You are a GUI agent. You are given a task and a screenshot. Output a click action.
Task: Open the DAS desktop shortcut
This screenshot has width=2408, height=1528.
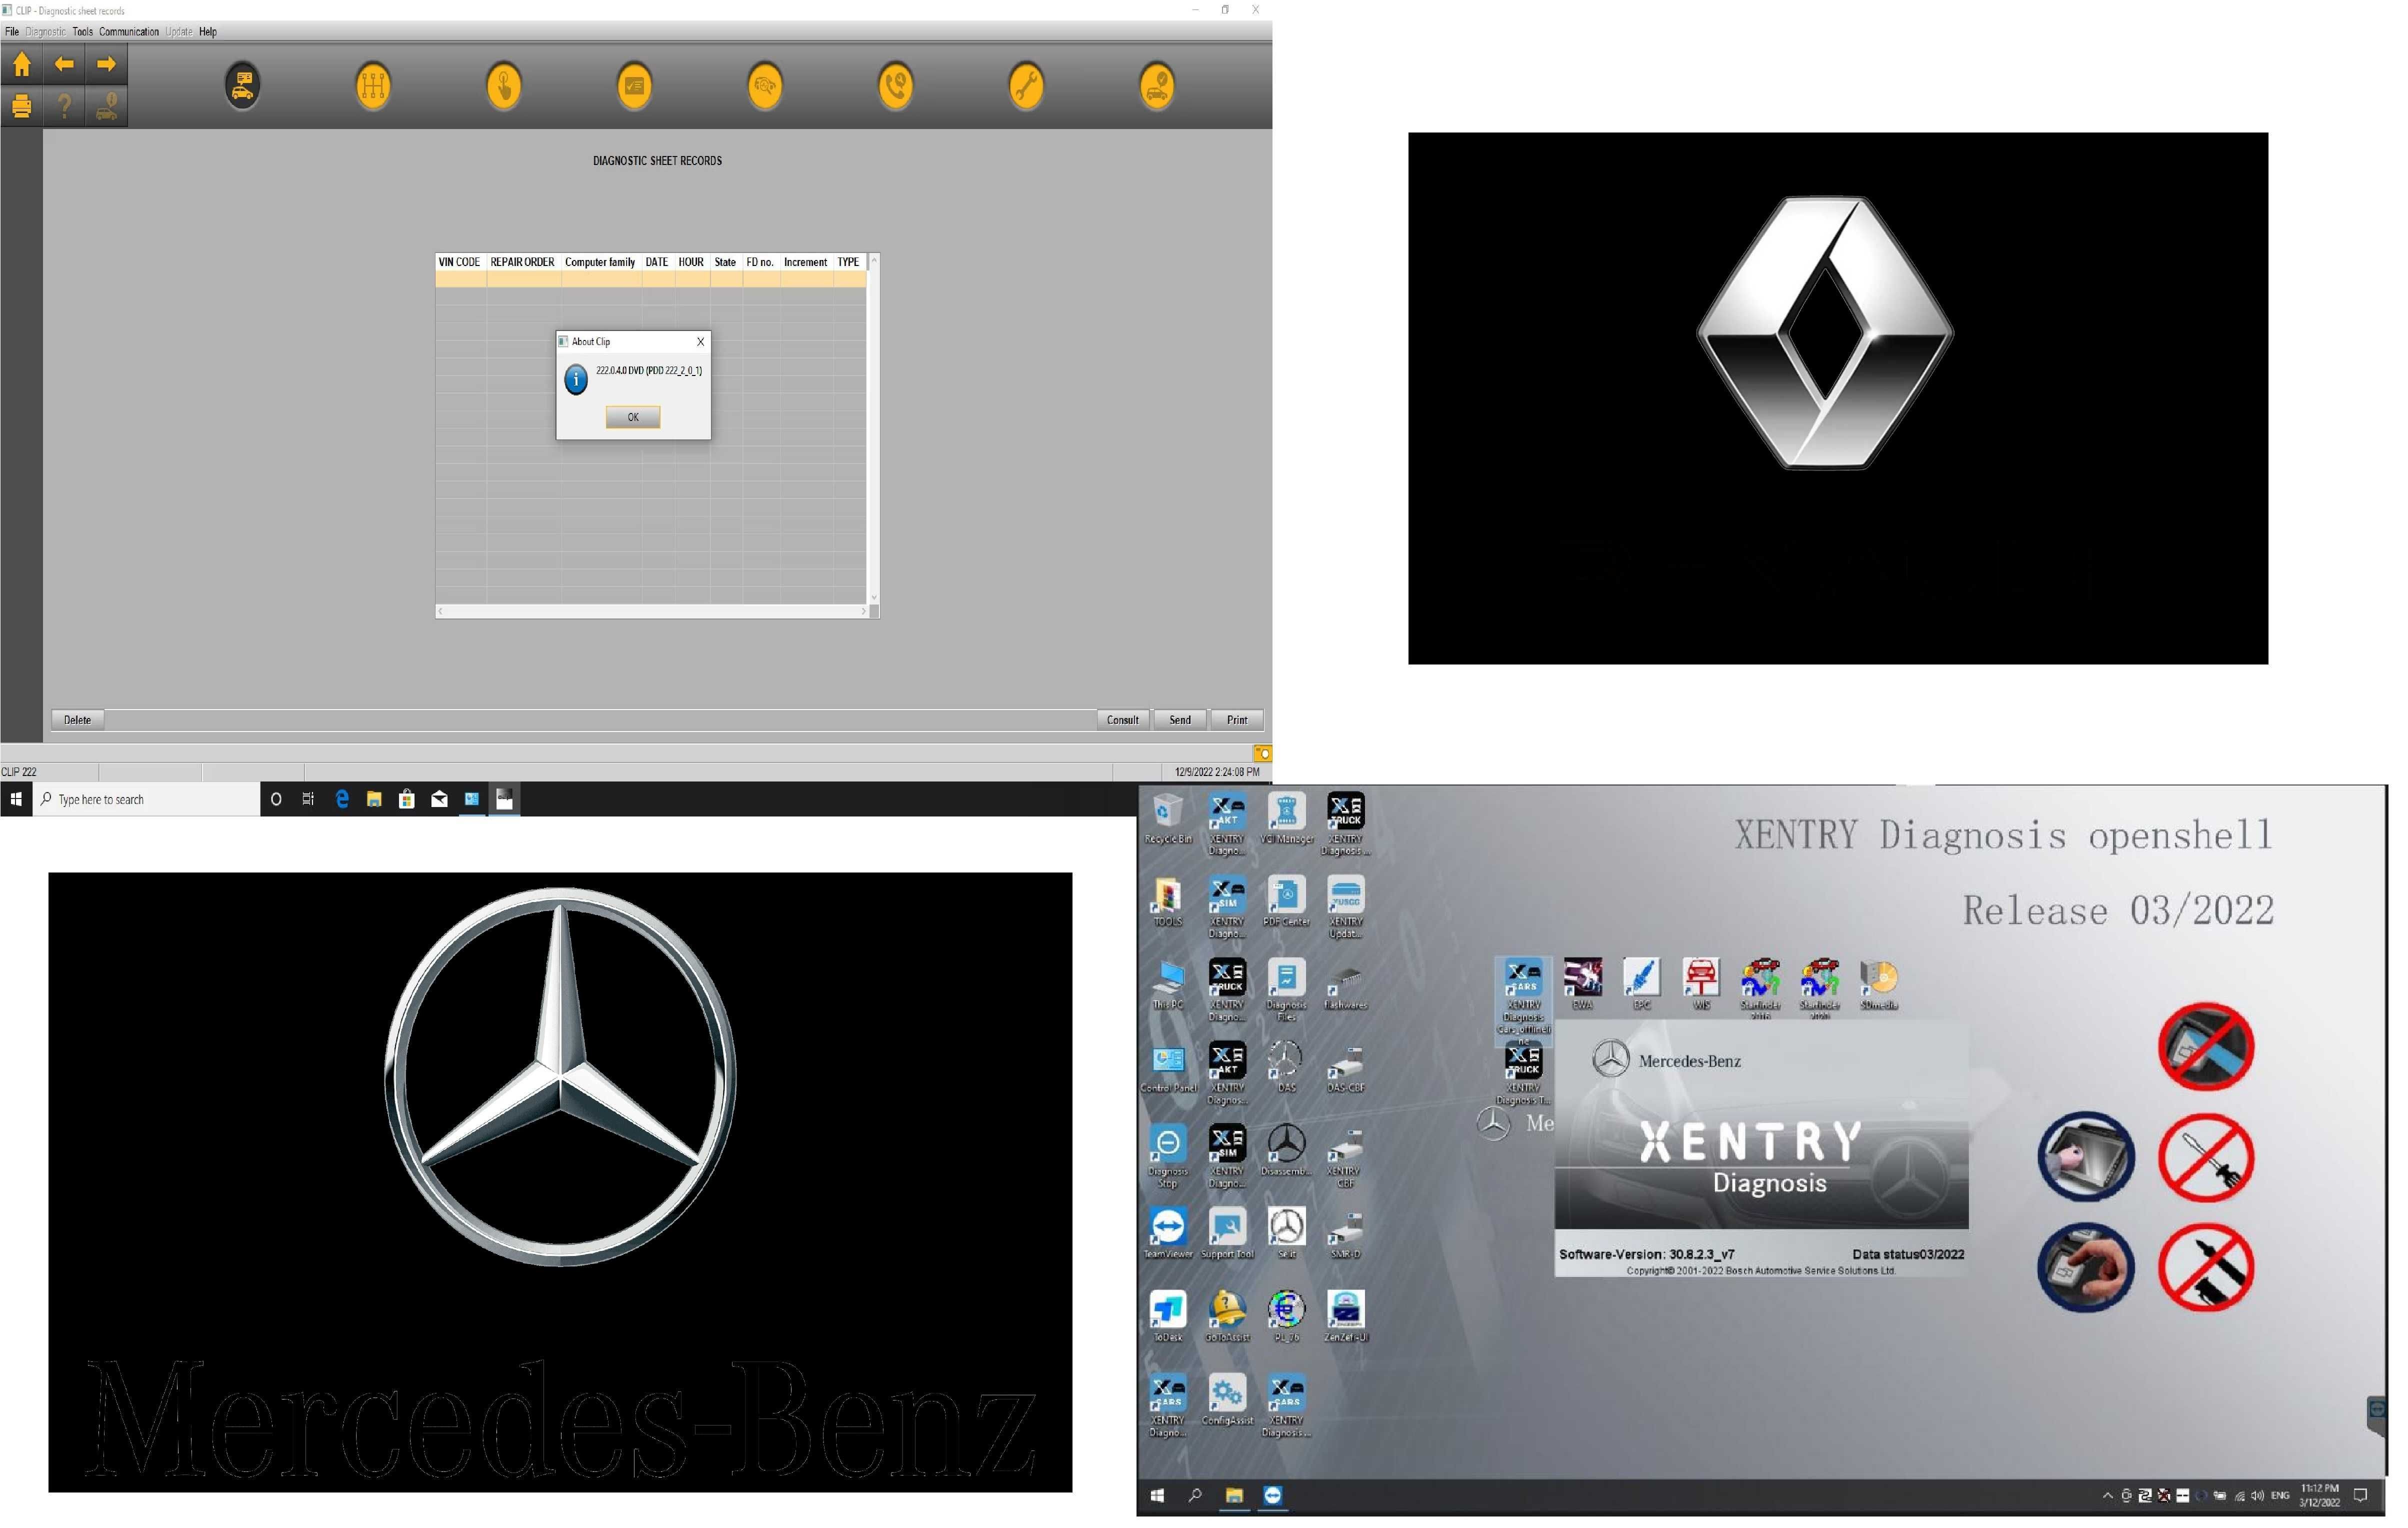(x=1287, y=1068)
